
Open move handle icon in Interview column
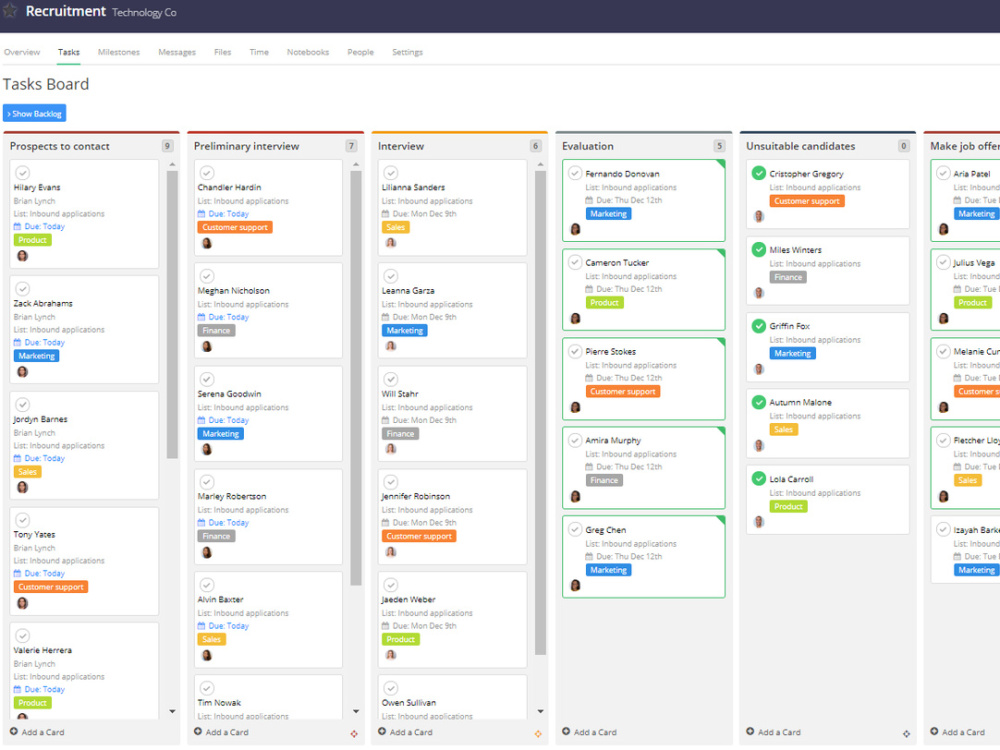pyautogui.click(x=538, y=734)
